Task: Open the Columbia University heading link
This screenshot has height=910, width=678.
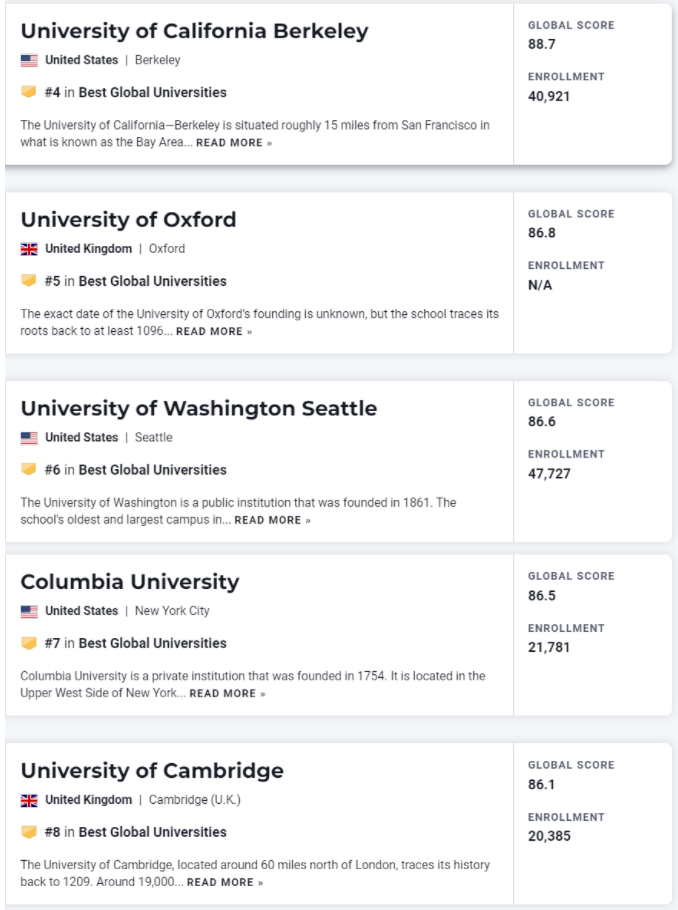Action: point(129,582)
